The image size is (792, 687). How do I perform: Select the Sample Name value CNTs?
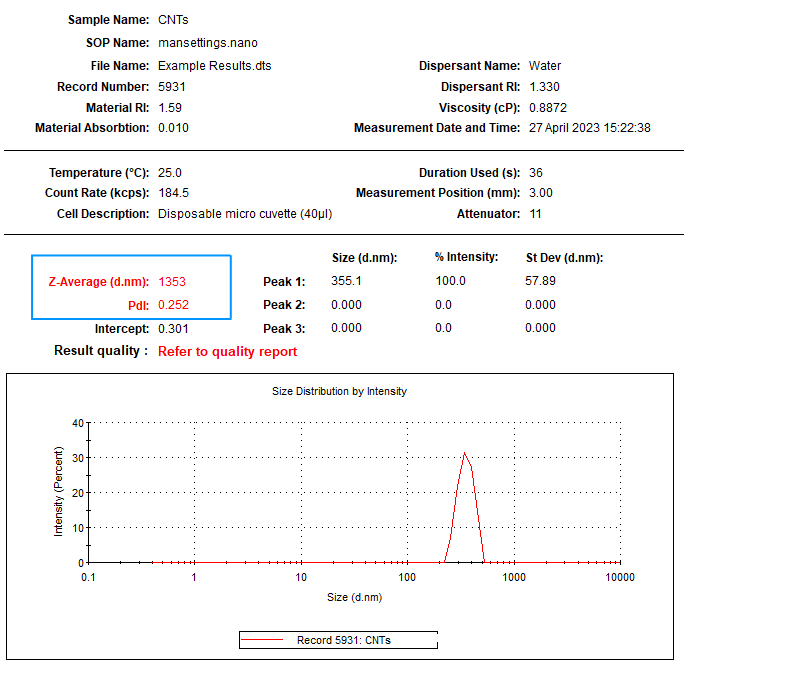(173, 20)
